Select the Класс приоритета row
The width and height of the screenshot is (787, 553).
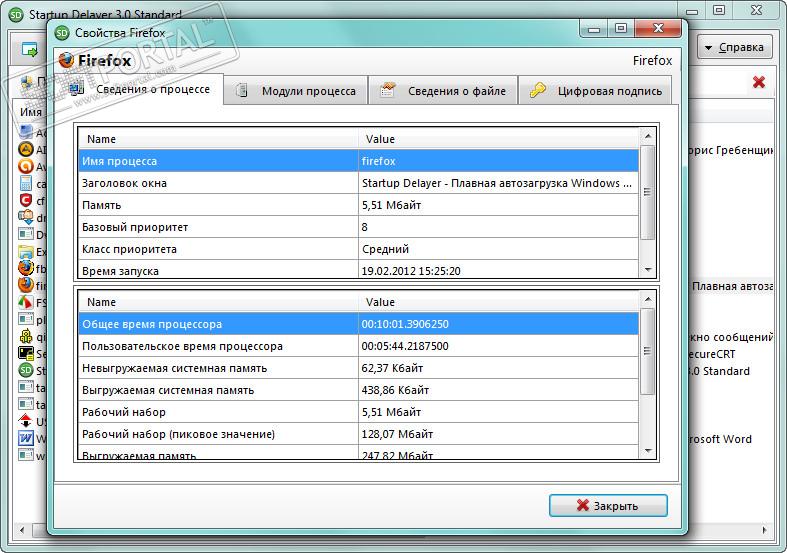point(359,249)
